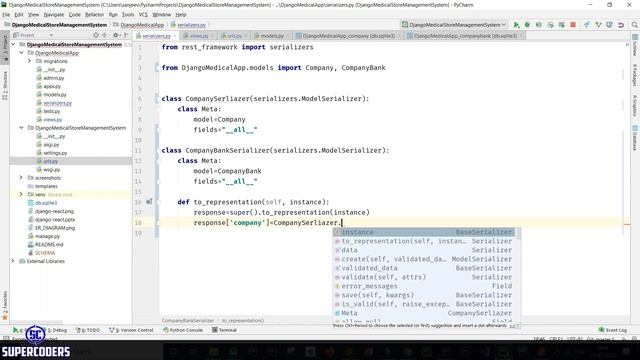Click the profiler run icon in toolbar
640x360 pixels.
click(550, 25)
